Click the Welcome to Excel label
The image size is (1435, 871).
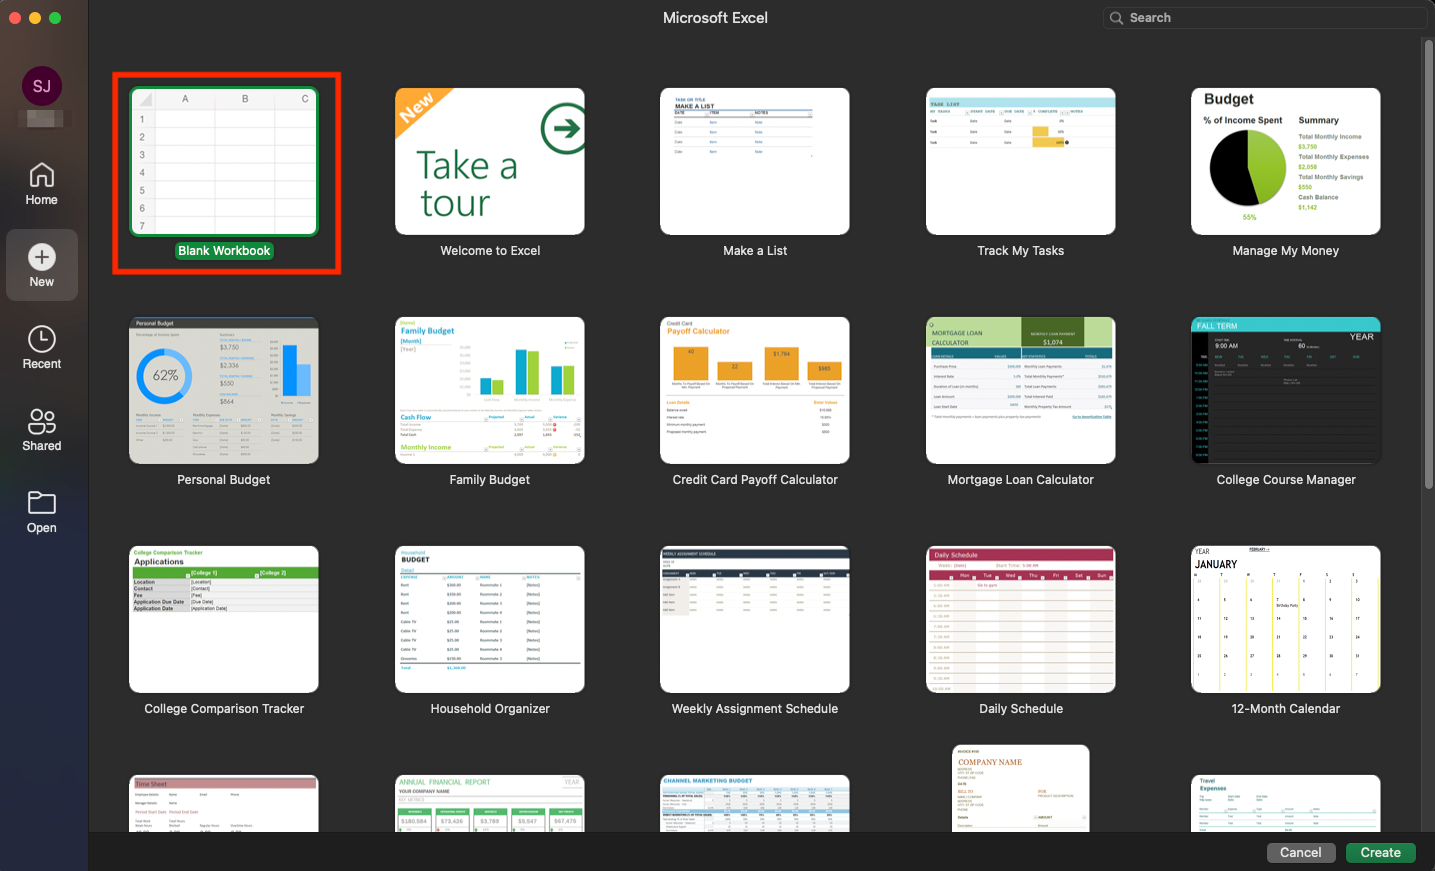(x=490, y=251)
